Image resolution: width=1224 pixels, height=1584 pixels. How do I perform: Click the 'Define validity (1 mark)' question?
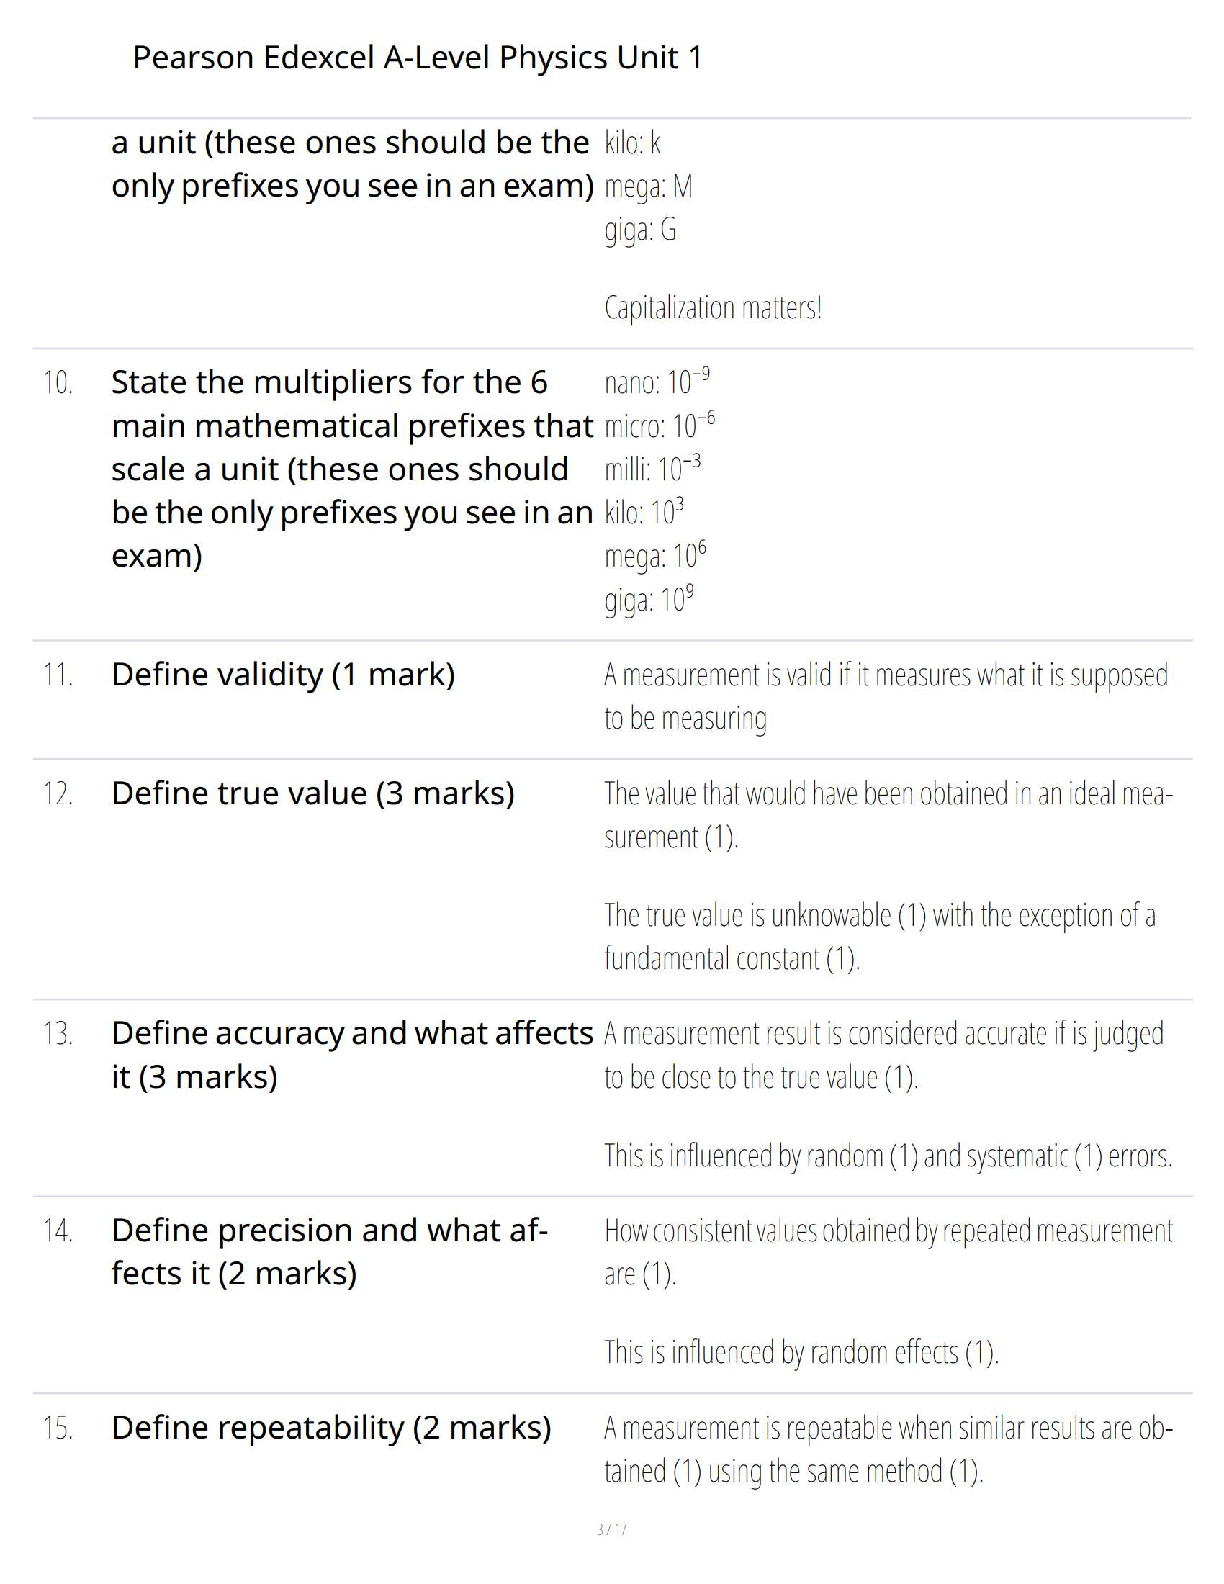283,674
